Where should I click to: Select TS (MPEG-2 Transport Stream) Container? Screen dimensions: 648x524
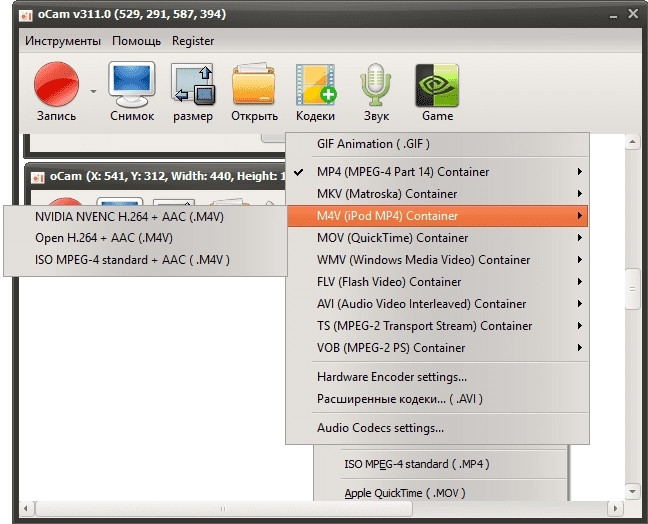(x=437, y=326)
